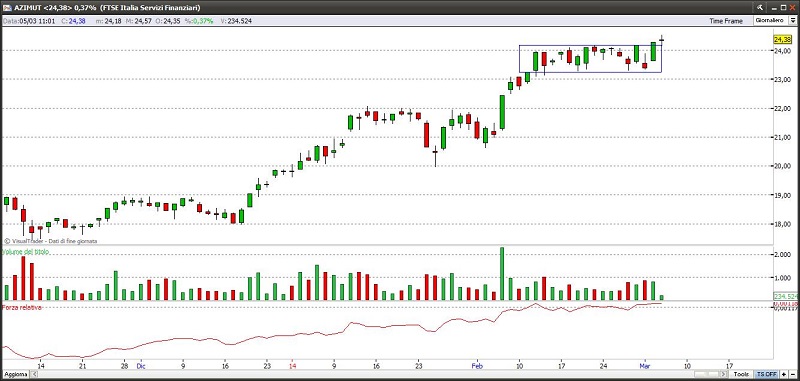
Task: Click the 'C: 24,38' close value
Action: coord(73,21)
